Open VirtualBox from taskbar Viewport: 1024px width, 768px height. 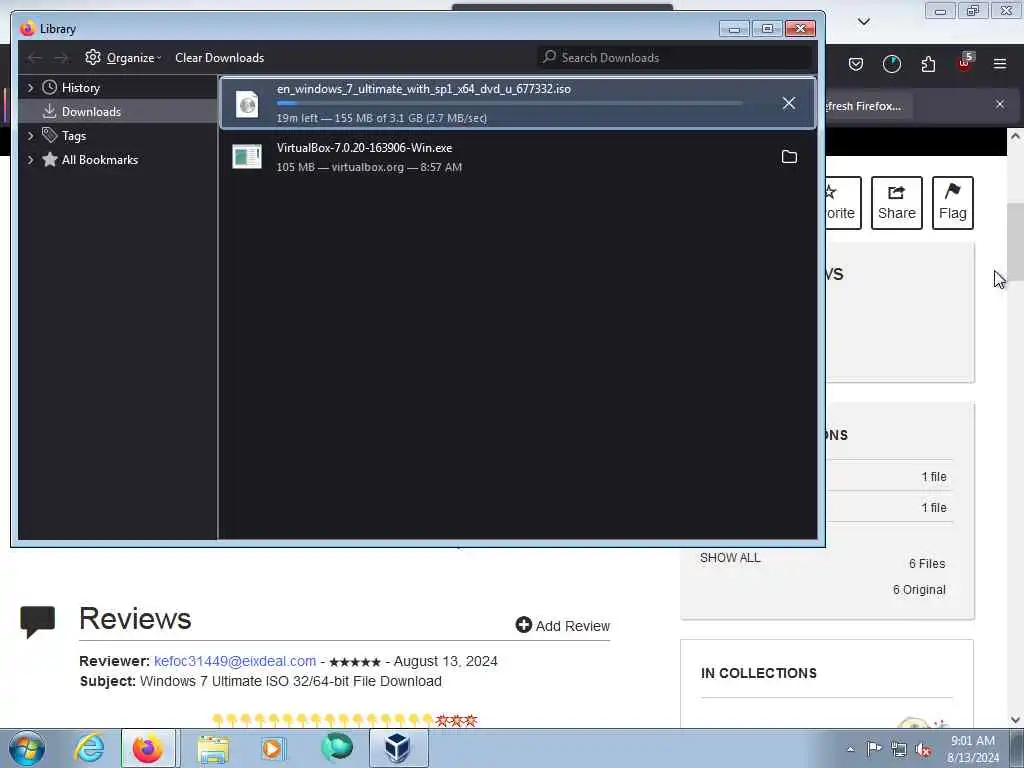pyautogui.click(x=398, y=748)
